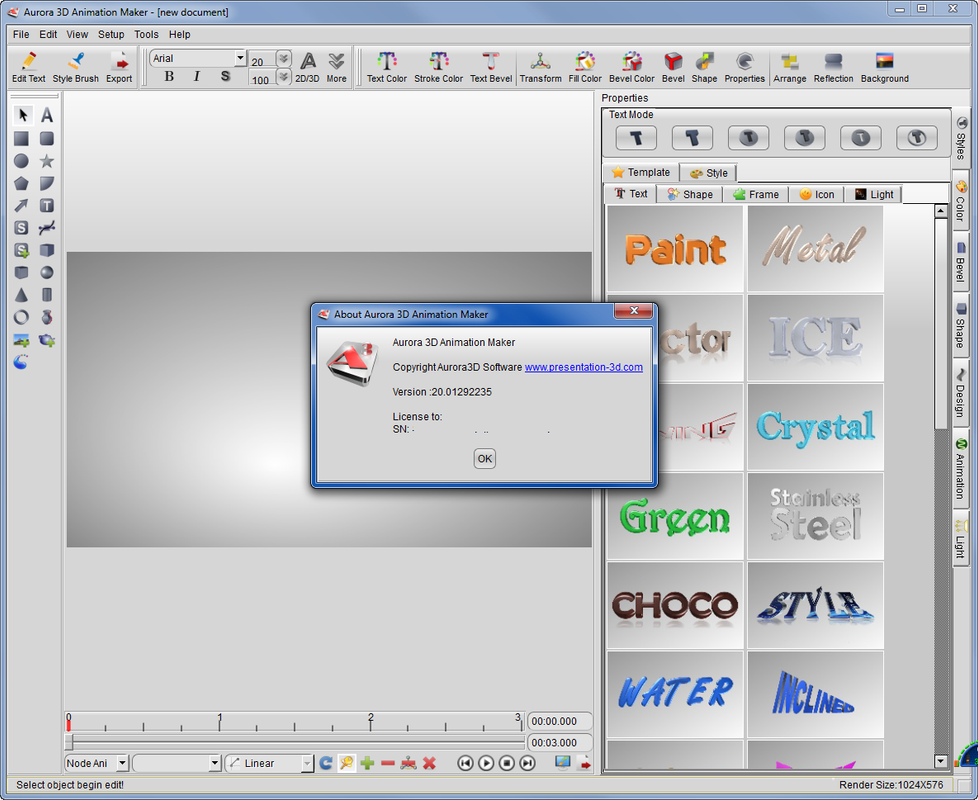Select the circle shape tool
The image size is (978, 800).
21,161
